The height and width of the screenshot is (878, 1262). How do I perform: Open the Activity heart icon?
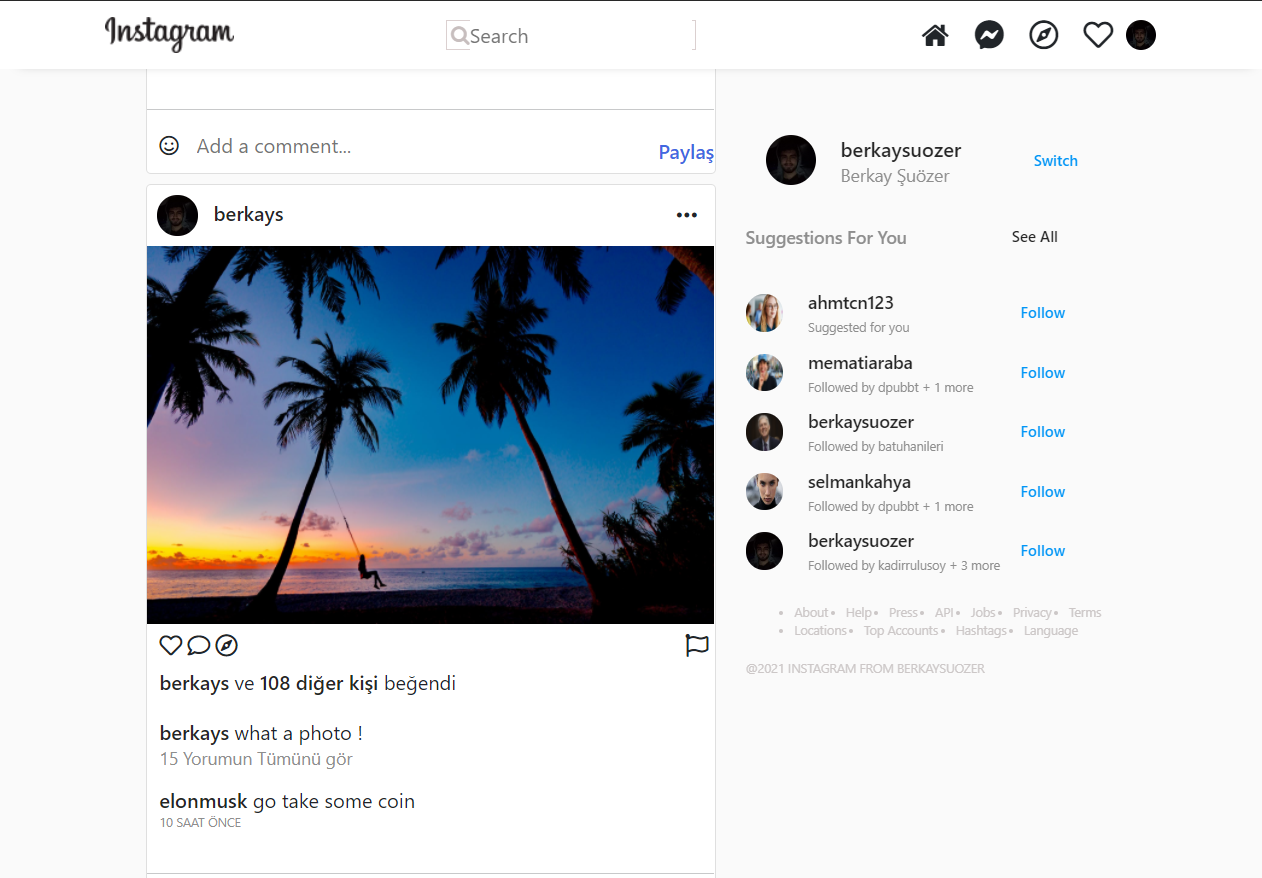[x=1097, y=34]
